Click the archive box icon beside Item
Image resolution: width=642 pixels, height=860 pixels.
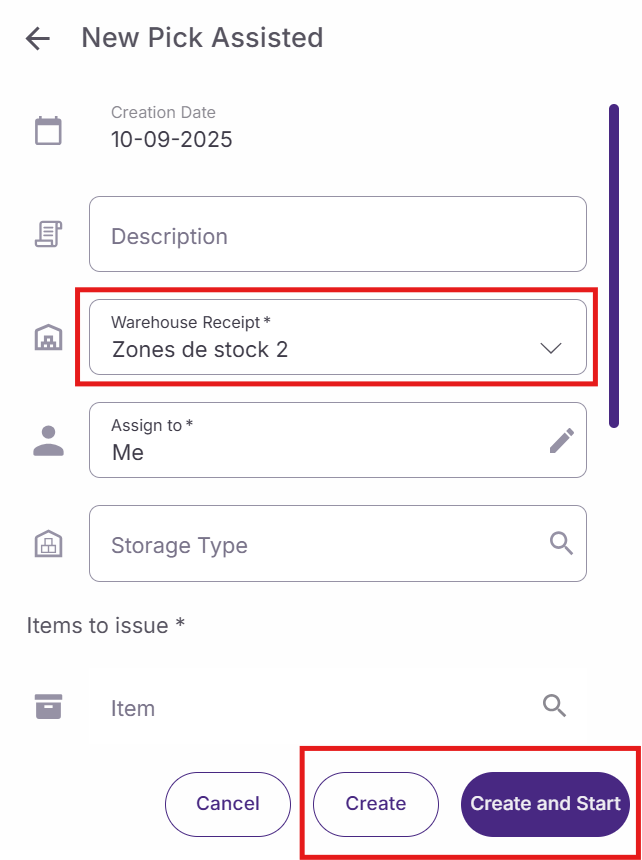click(48, 706)
